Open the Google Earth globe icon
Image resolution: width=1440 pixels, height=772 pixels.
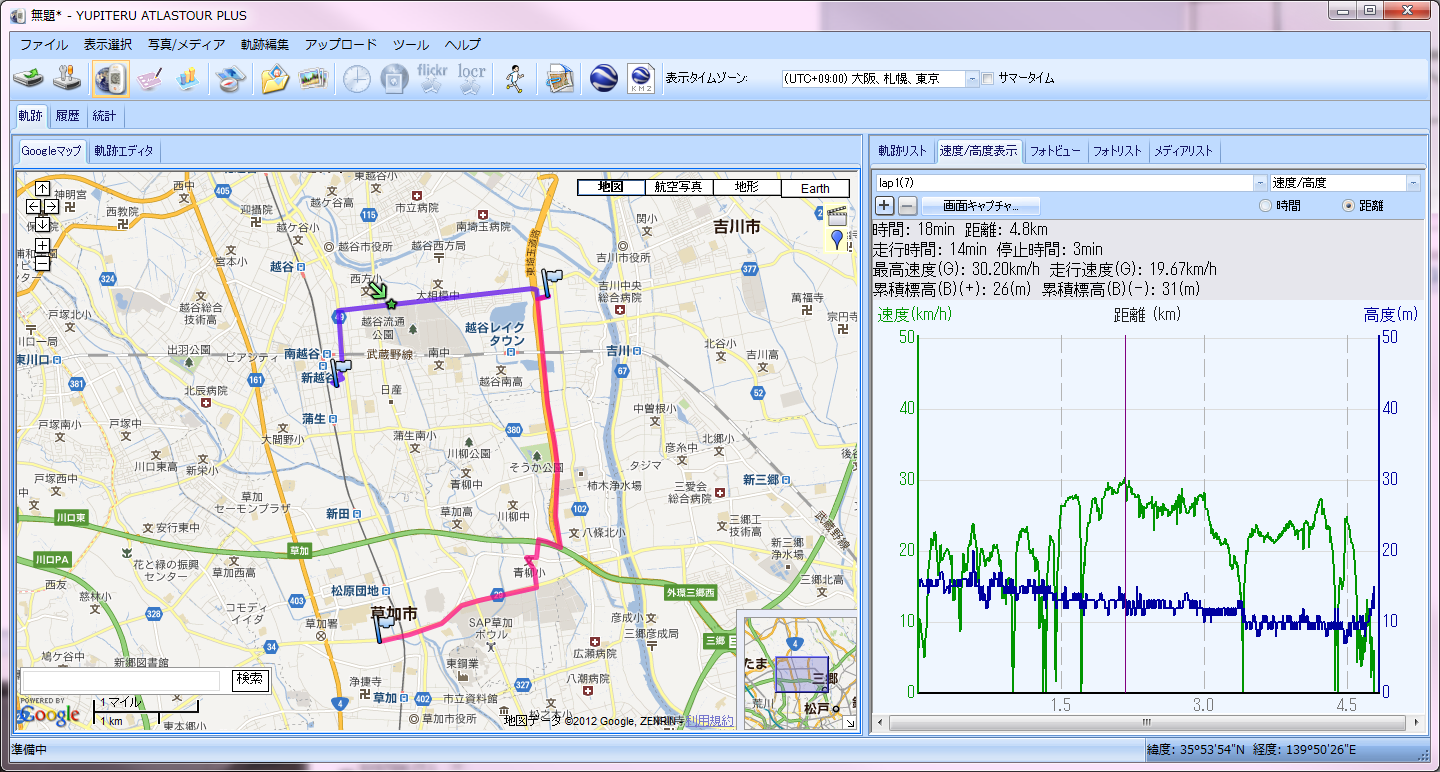click(x=603, y=78)
